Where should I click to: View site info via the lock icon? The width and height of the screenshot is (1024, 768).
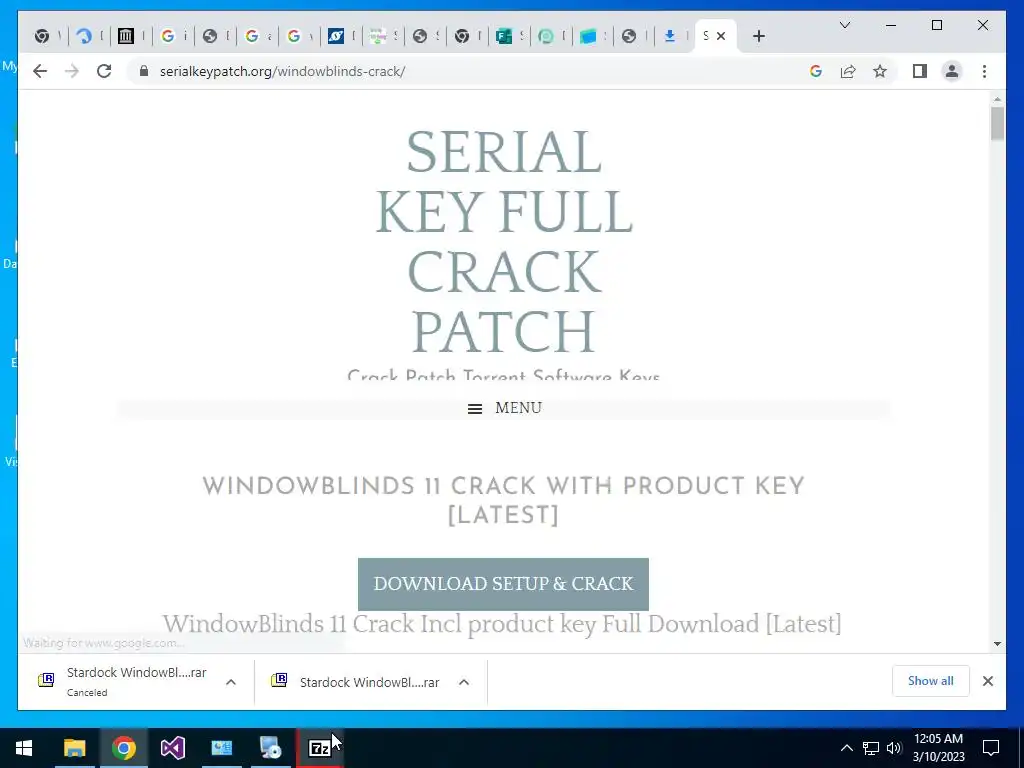click(x=144, y=71)
